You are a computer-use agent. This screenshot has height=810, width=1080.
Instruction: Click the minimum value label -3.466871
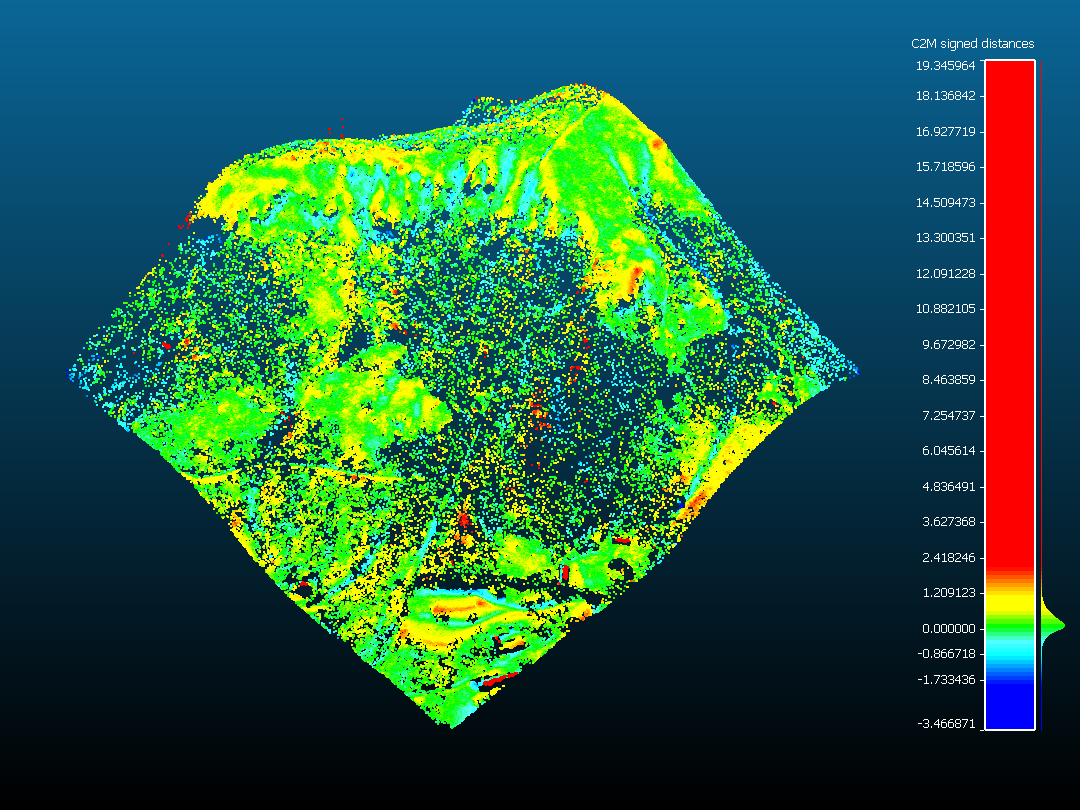(946, 723)
